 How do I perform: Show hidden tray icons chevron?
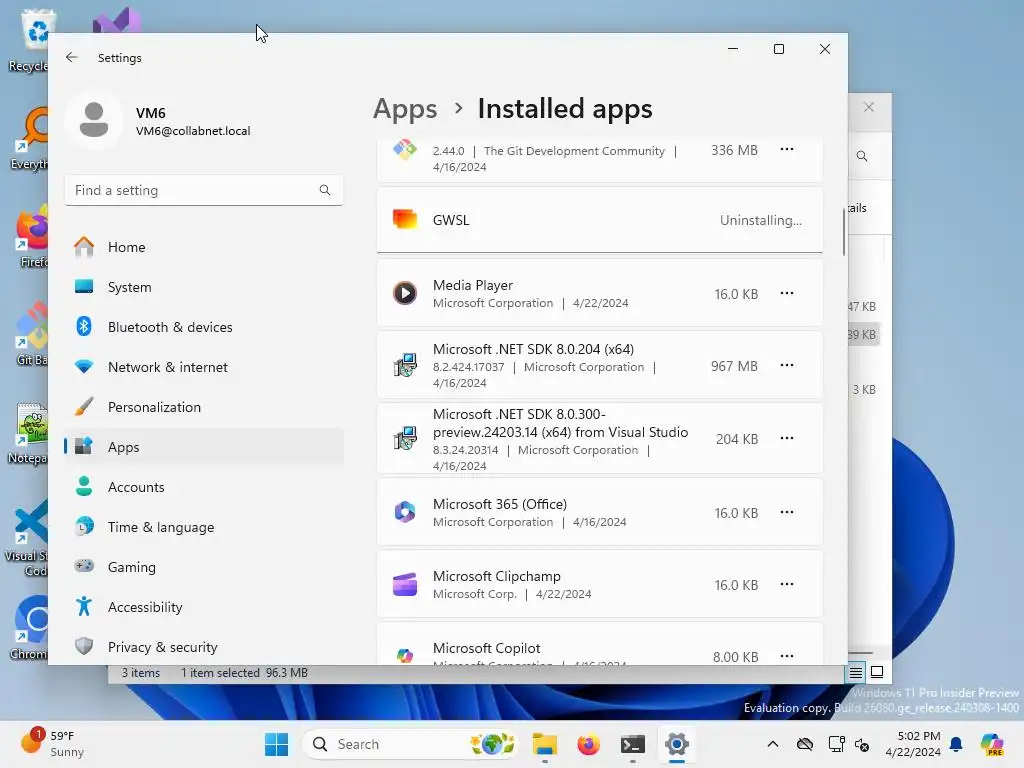point(773,744)
